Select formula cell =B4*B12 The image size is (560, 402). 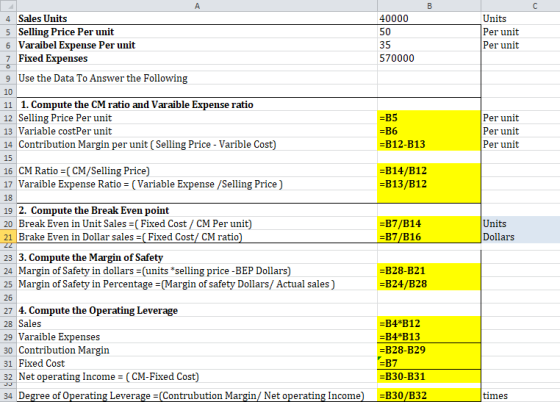pos(429,323)
